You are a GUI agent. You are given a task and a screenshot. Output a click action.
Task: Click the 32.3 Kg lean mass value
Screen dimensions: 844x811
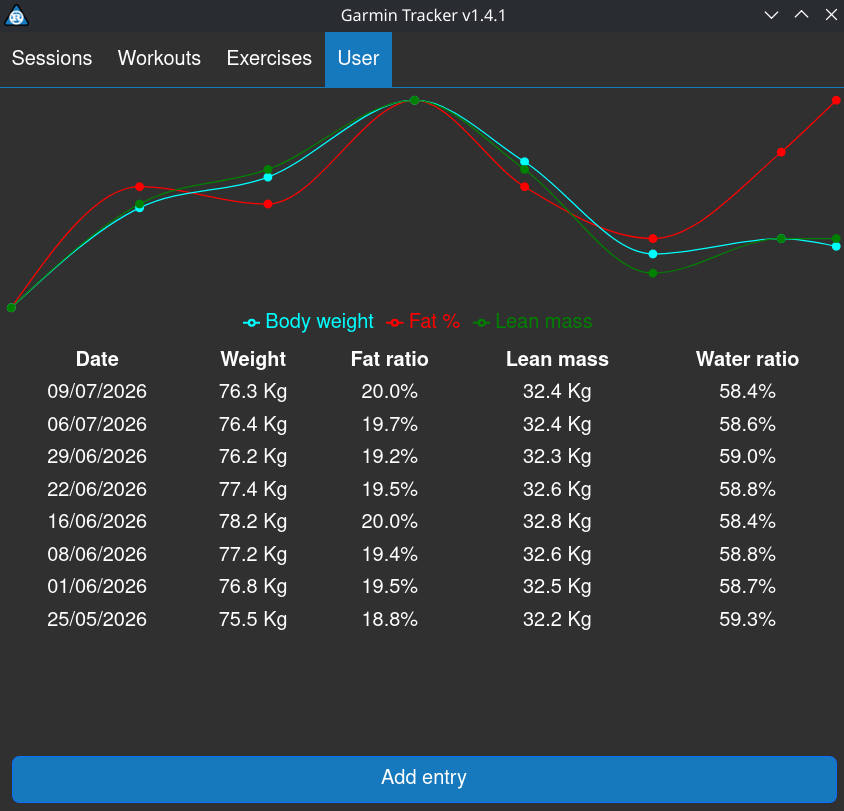[x=557, y=457]
